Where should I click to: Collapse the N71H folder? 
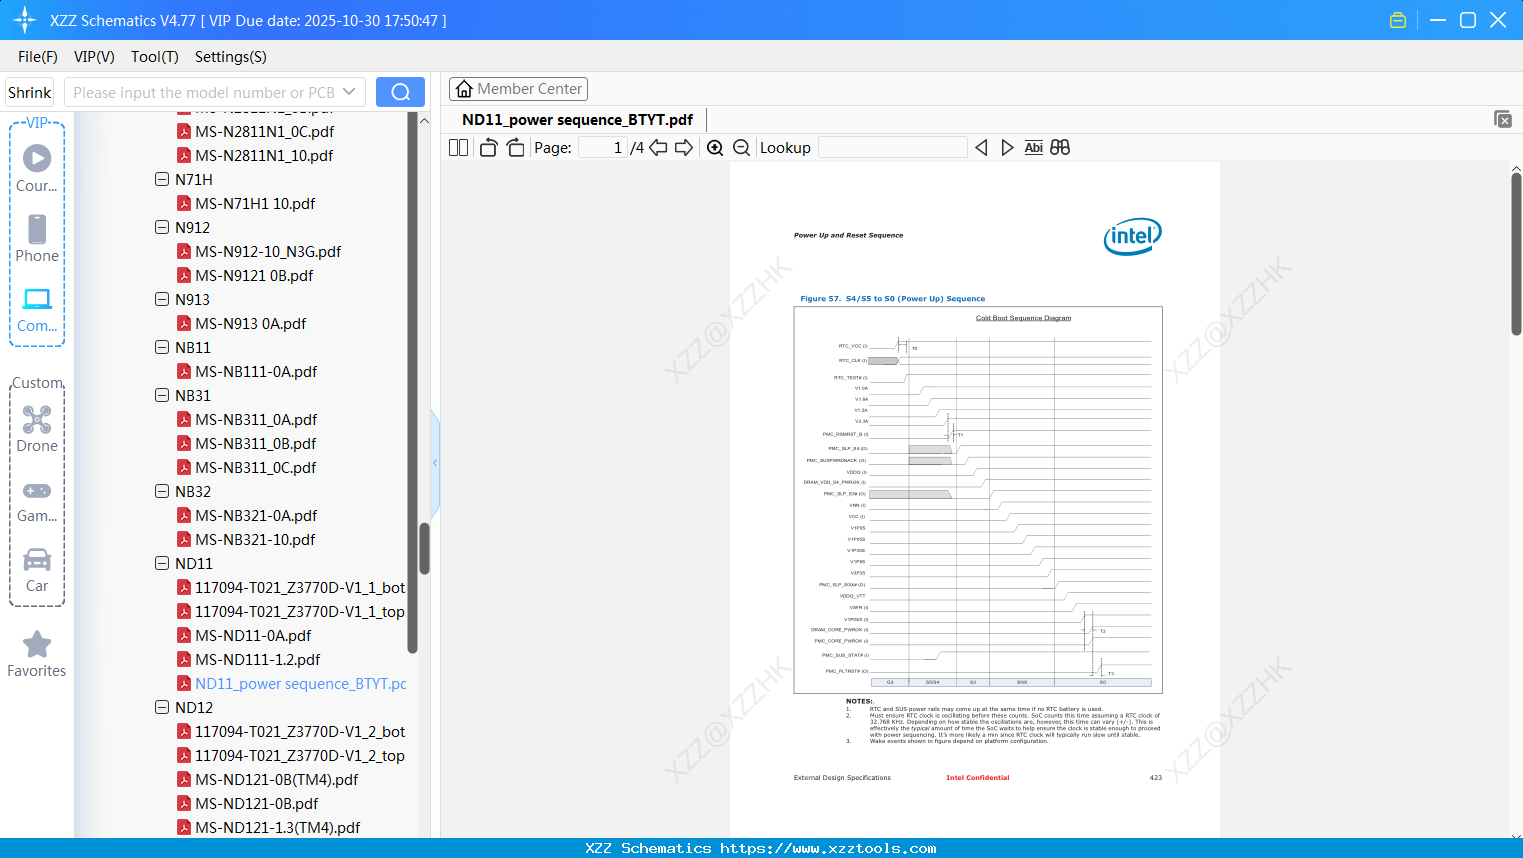tap(162, 179)
